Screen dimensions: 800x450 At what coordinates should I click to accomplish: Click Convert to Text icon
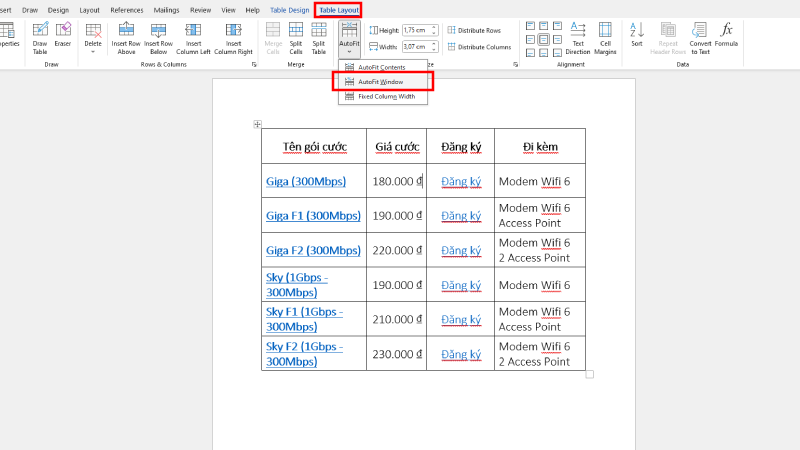(x=700, y=36)
